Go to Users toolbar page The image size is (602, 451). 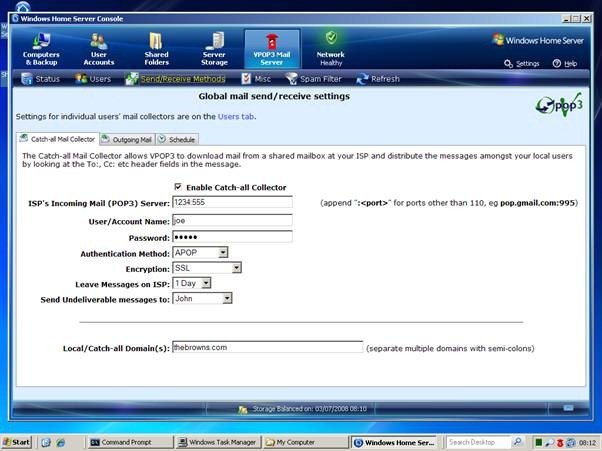93,79
